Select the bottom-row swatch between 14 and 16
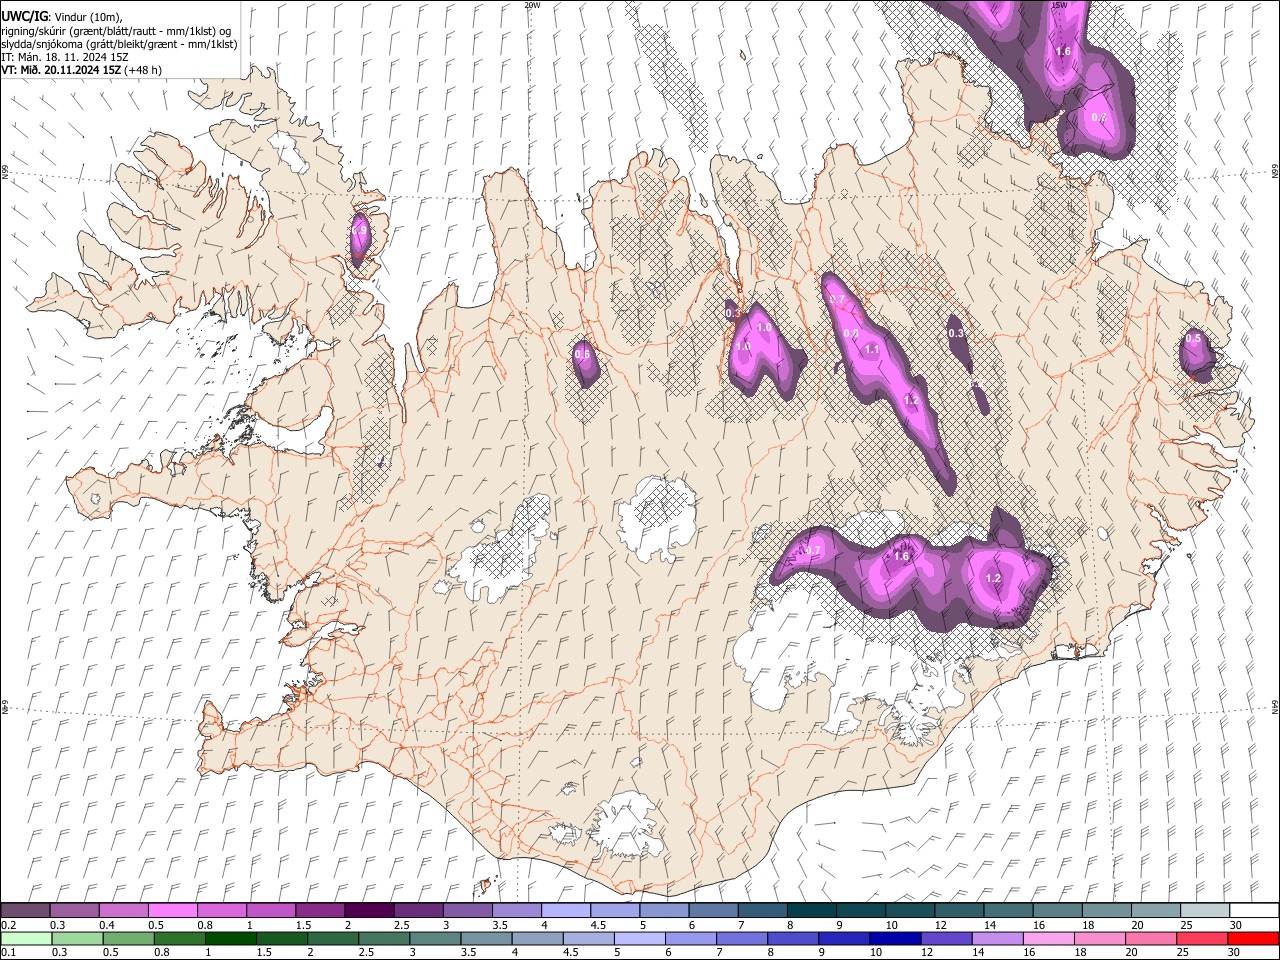The width and height of the screenshot is (1280, 960). coord(997,938)
